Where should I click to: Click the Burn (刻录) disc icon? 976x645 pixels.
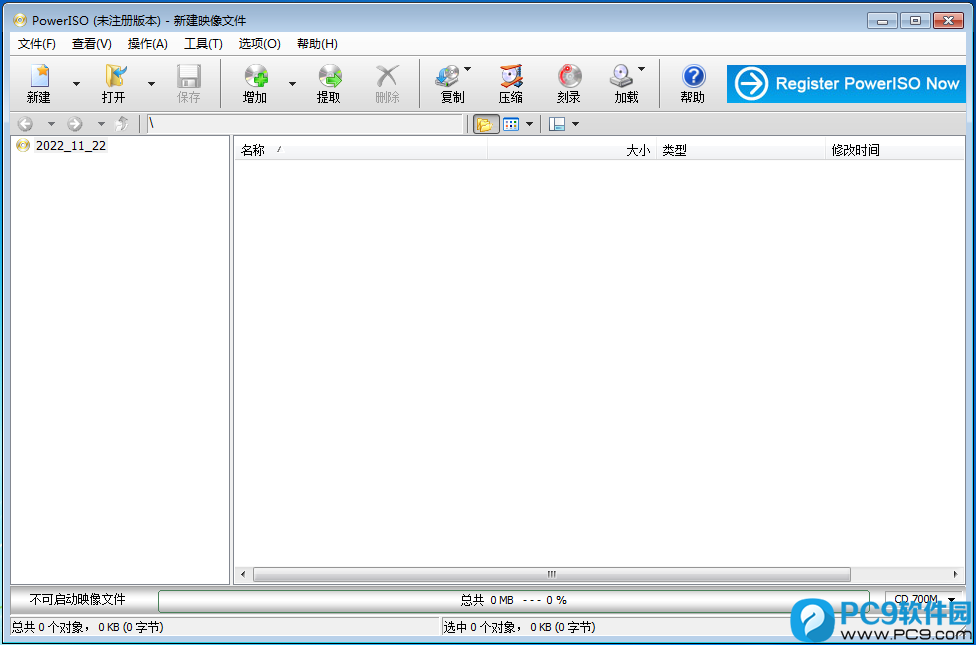pyautogui.click(x=569, y=77)
